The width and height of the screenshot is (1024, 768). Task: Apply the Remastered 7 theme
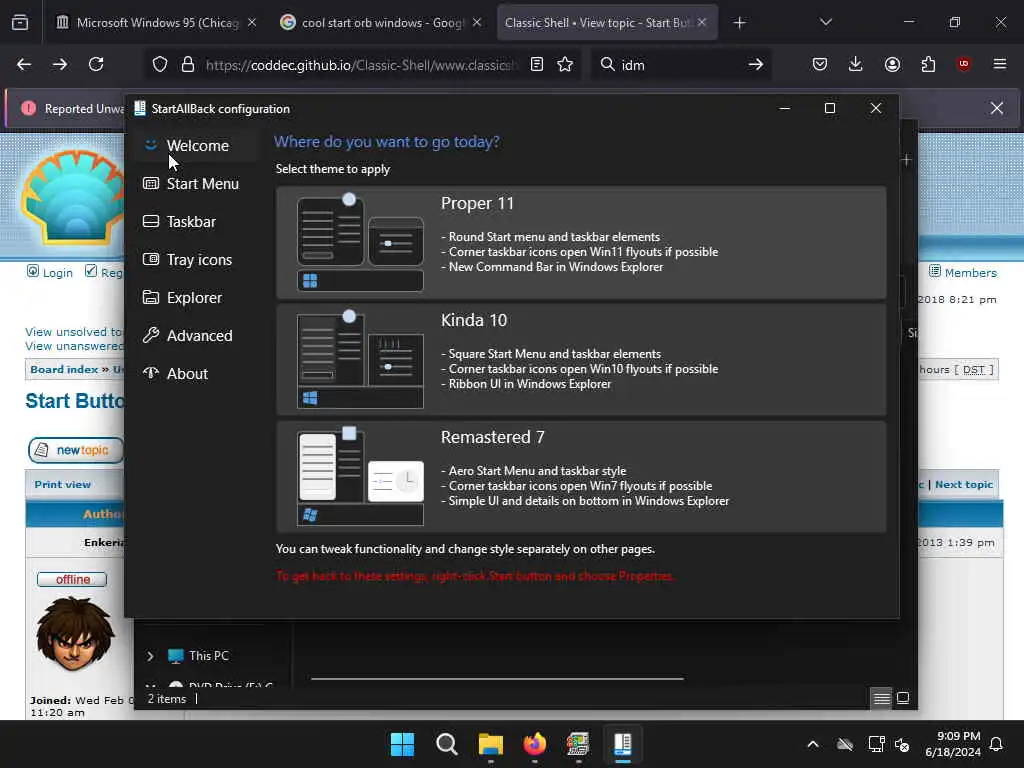(581, 476)
